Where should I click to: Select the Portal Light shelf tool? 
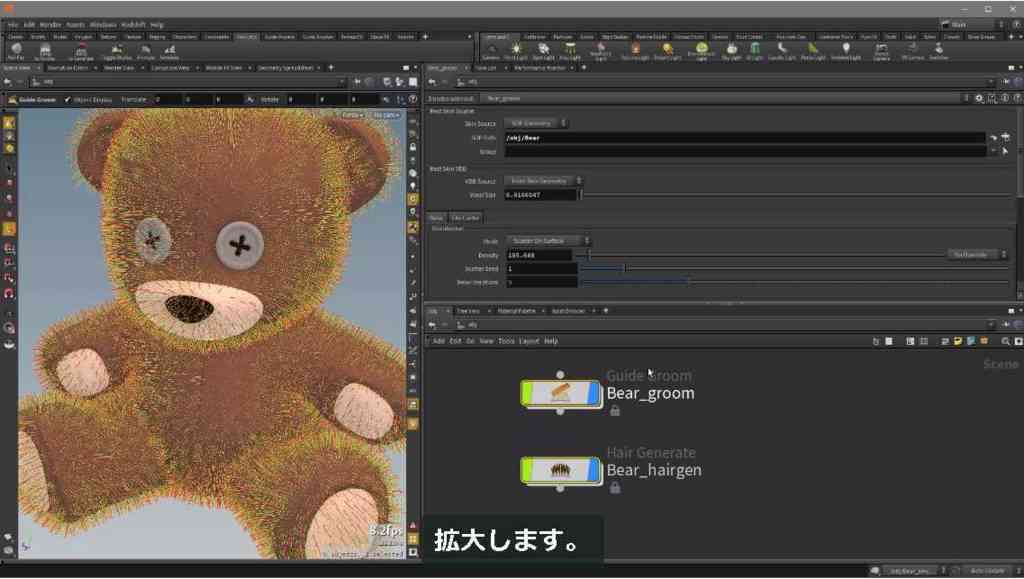(812, 51)
